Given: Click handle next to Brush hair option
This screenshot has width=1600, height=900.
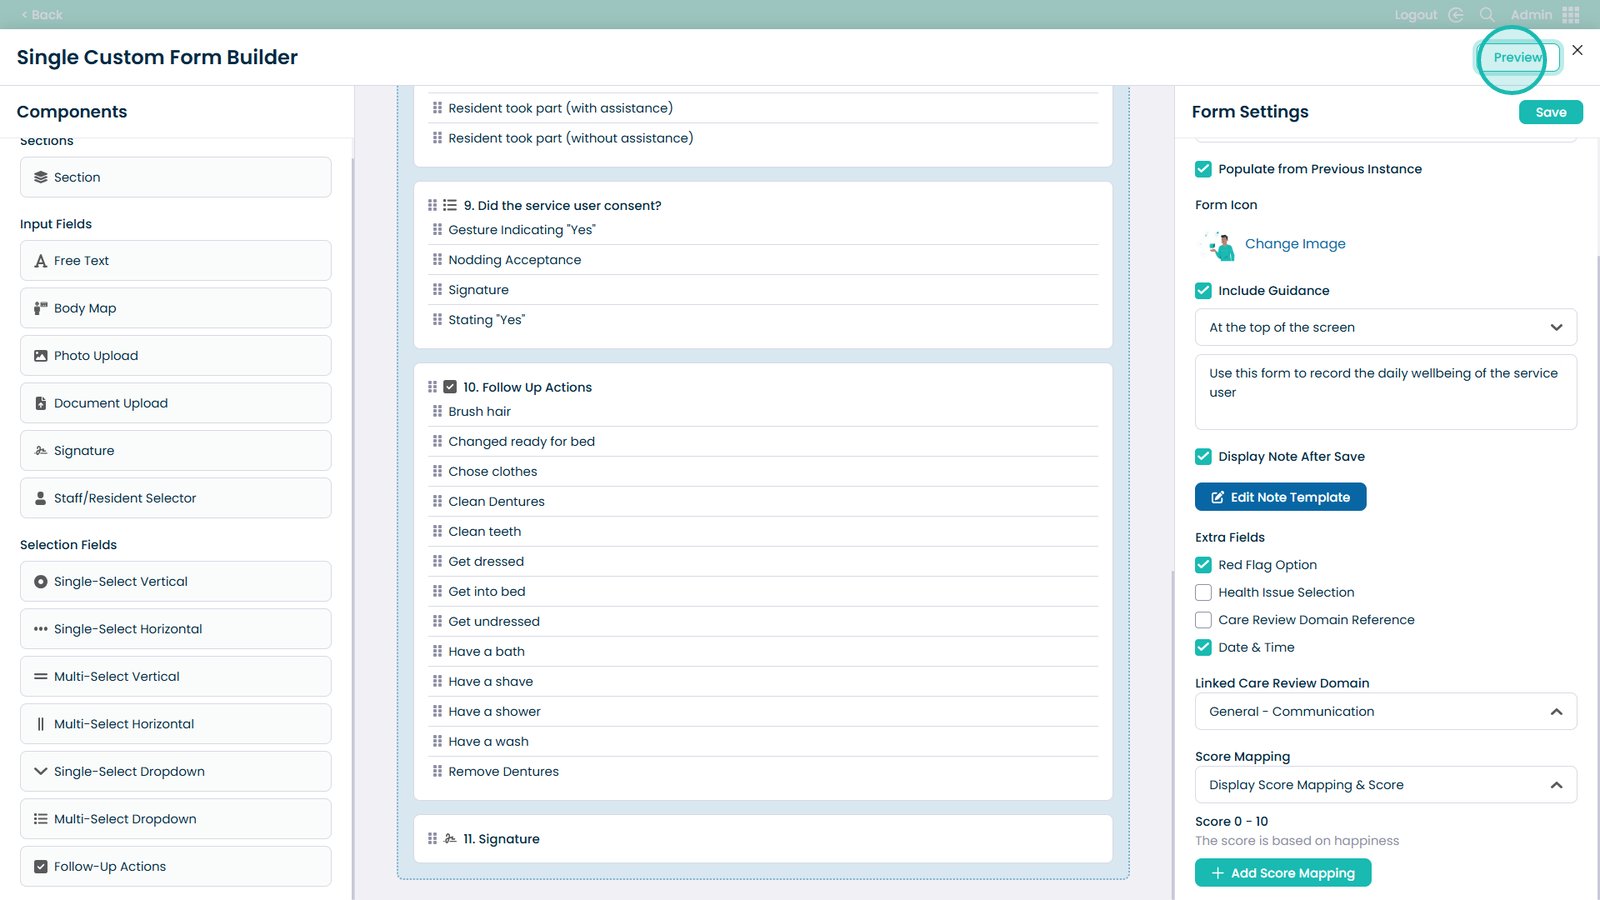Looking at the screenshot, I should pos(437,411).
